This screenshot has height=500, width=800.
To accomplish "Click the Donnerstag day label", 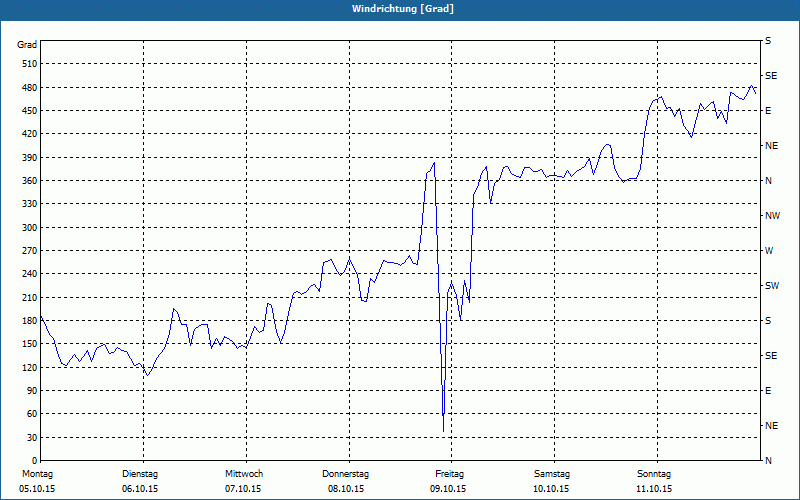I will point(345,474).
